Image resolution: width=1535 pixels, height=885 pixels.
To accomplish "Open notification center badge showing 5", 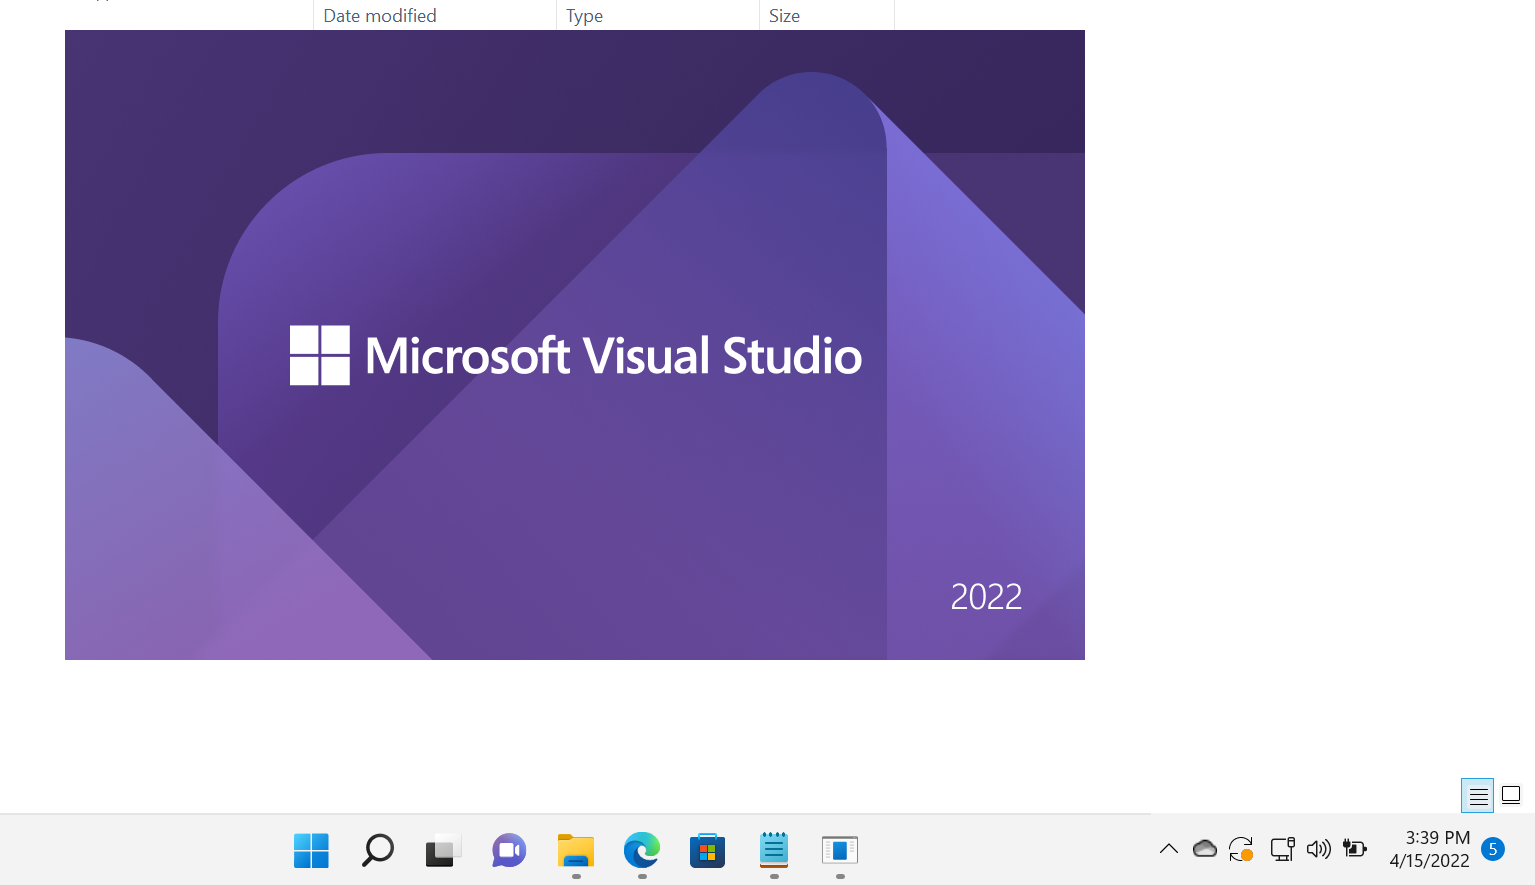I will click(1493, 850).
